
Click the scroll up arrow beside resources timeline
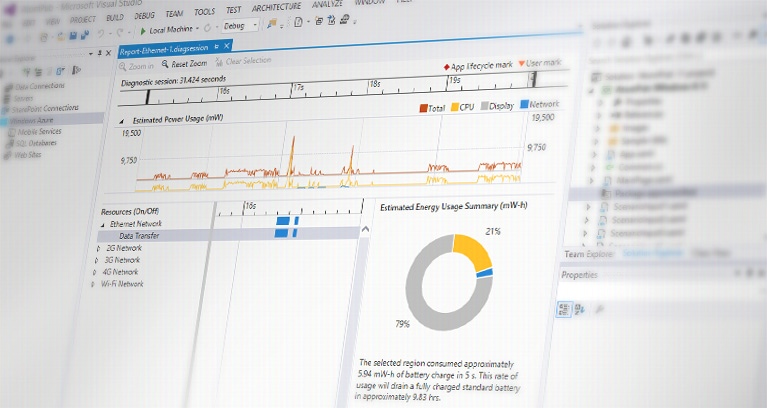coord(365,229)
